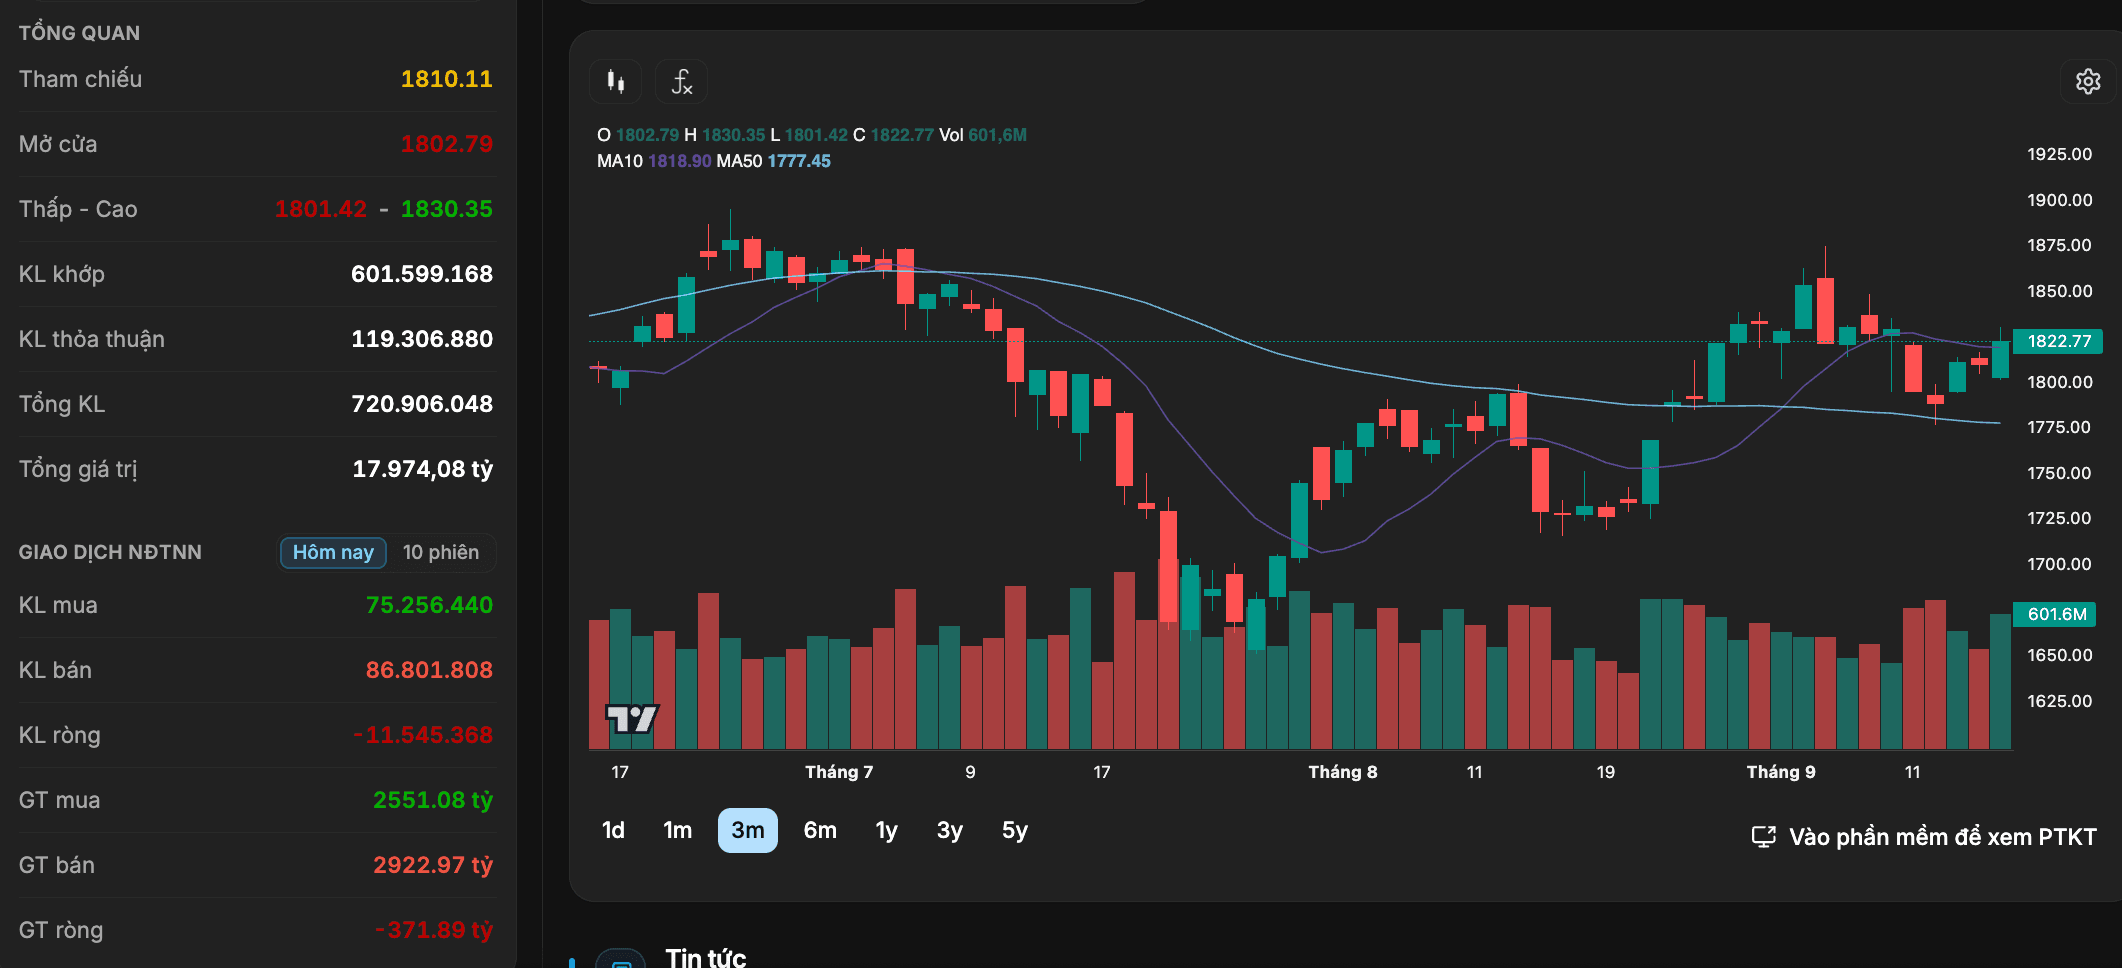Click the news icon beside Tin tức
Viewport: 2122px width, 968px height.
621,960
